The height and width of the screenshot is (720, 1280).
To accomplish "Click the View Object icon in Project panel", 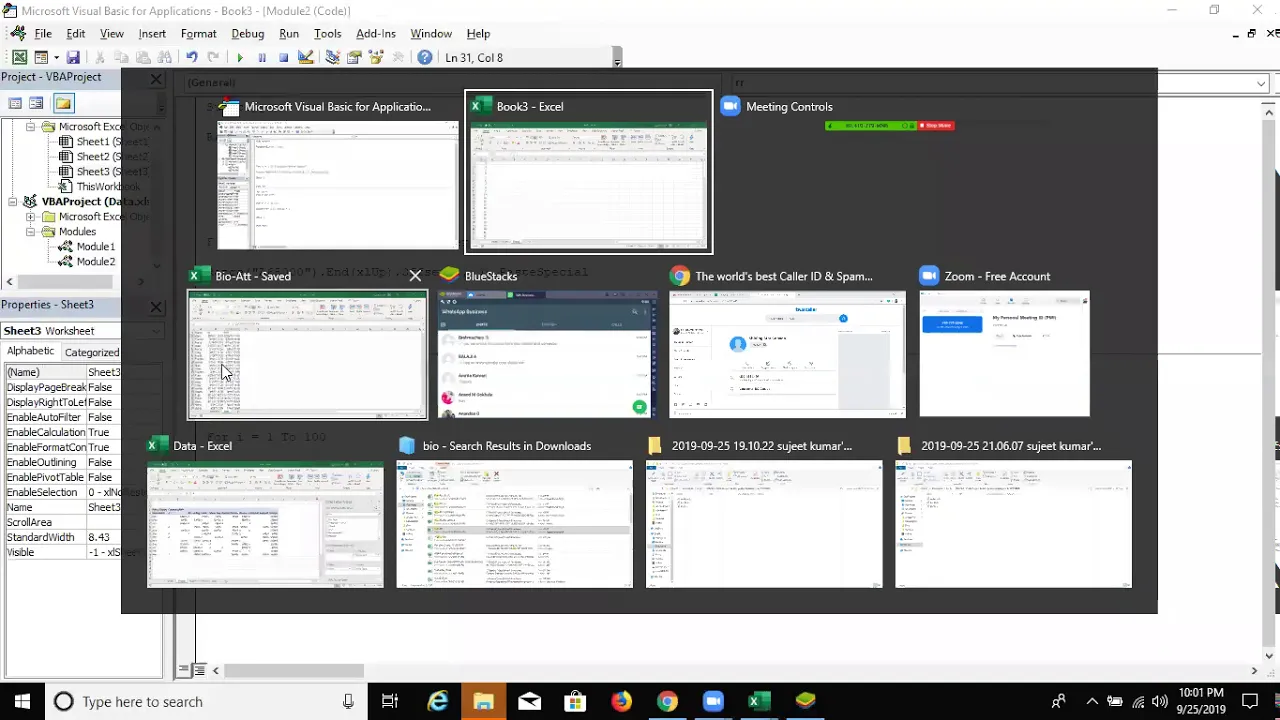I will click(x=36, y=103).
